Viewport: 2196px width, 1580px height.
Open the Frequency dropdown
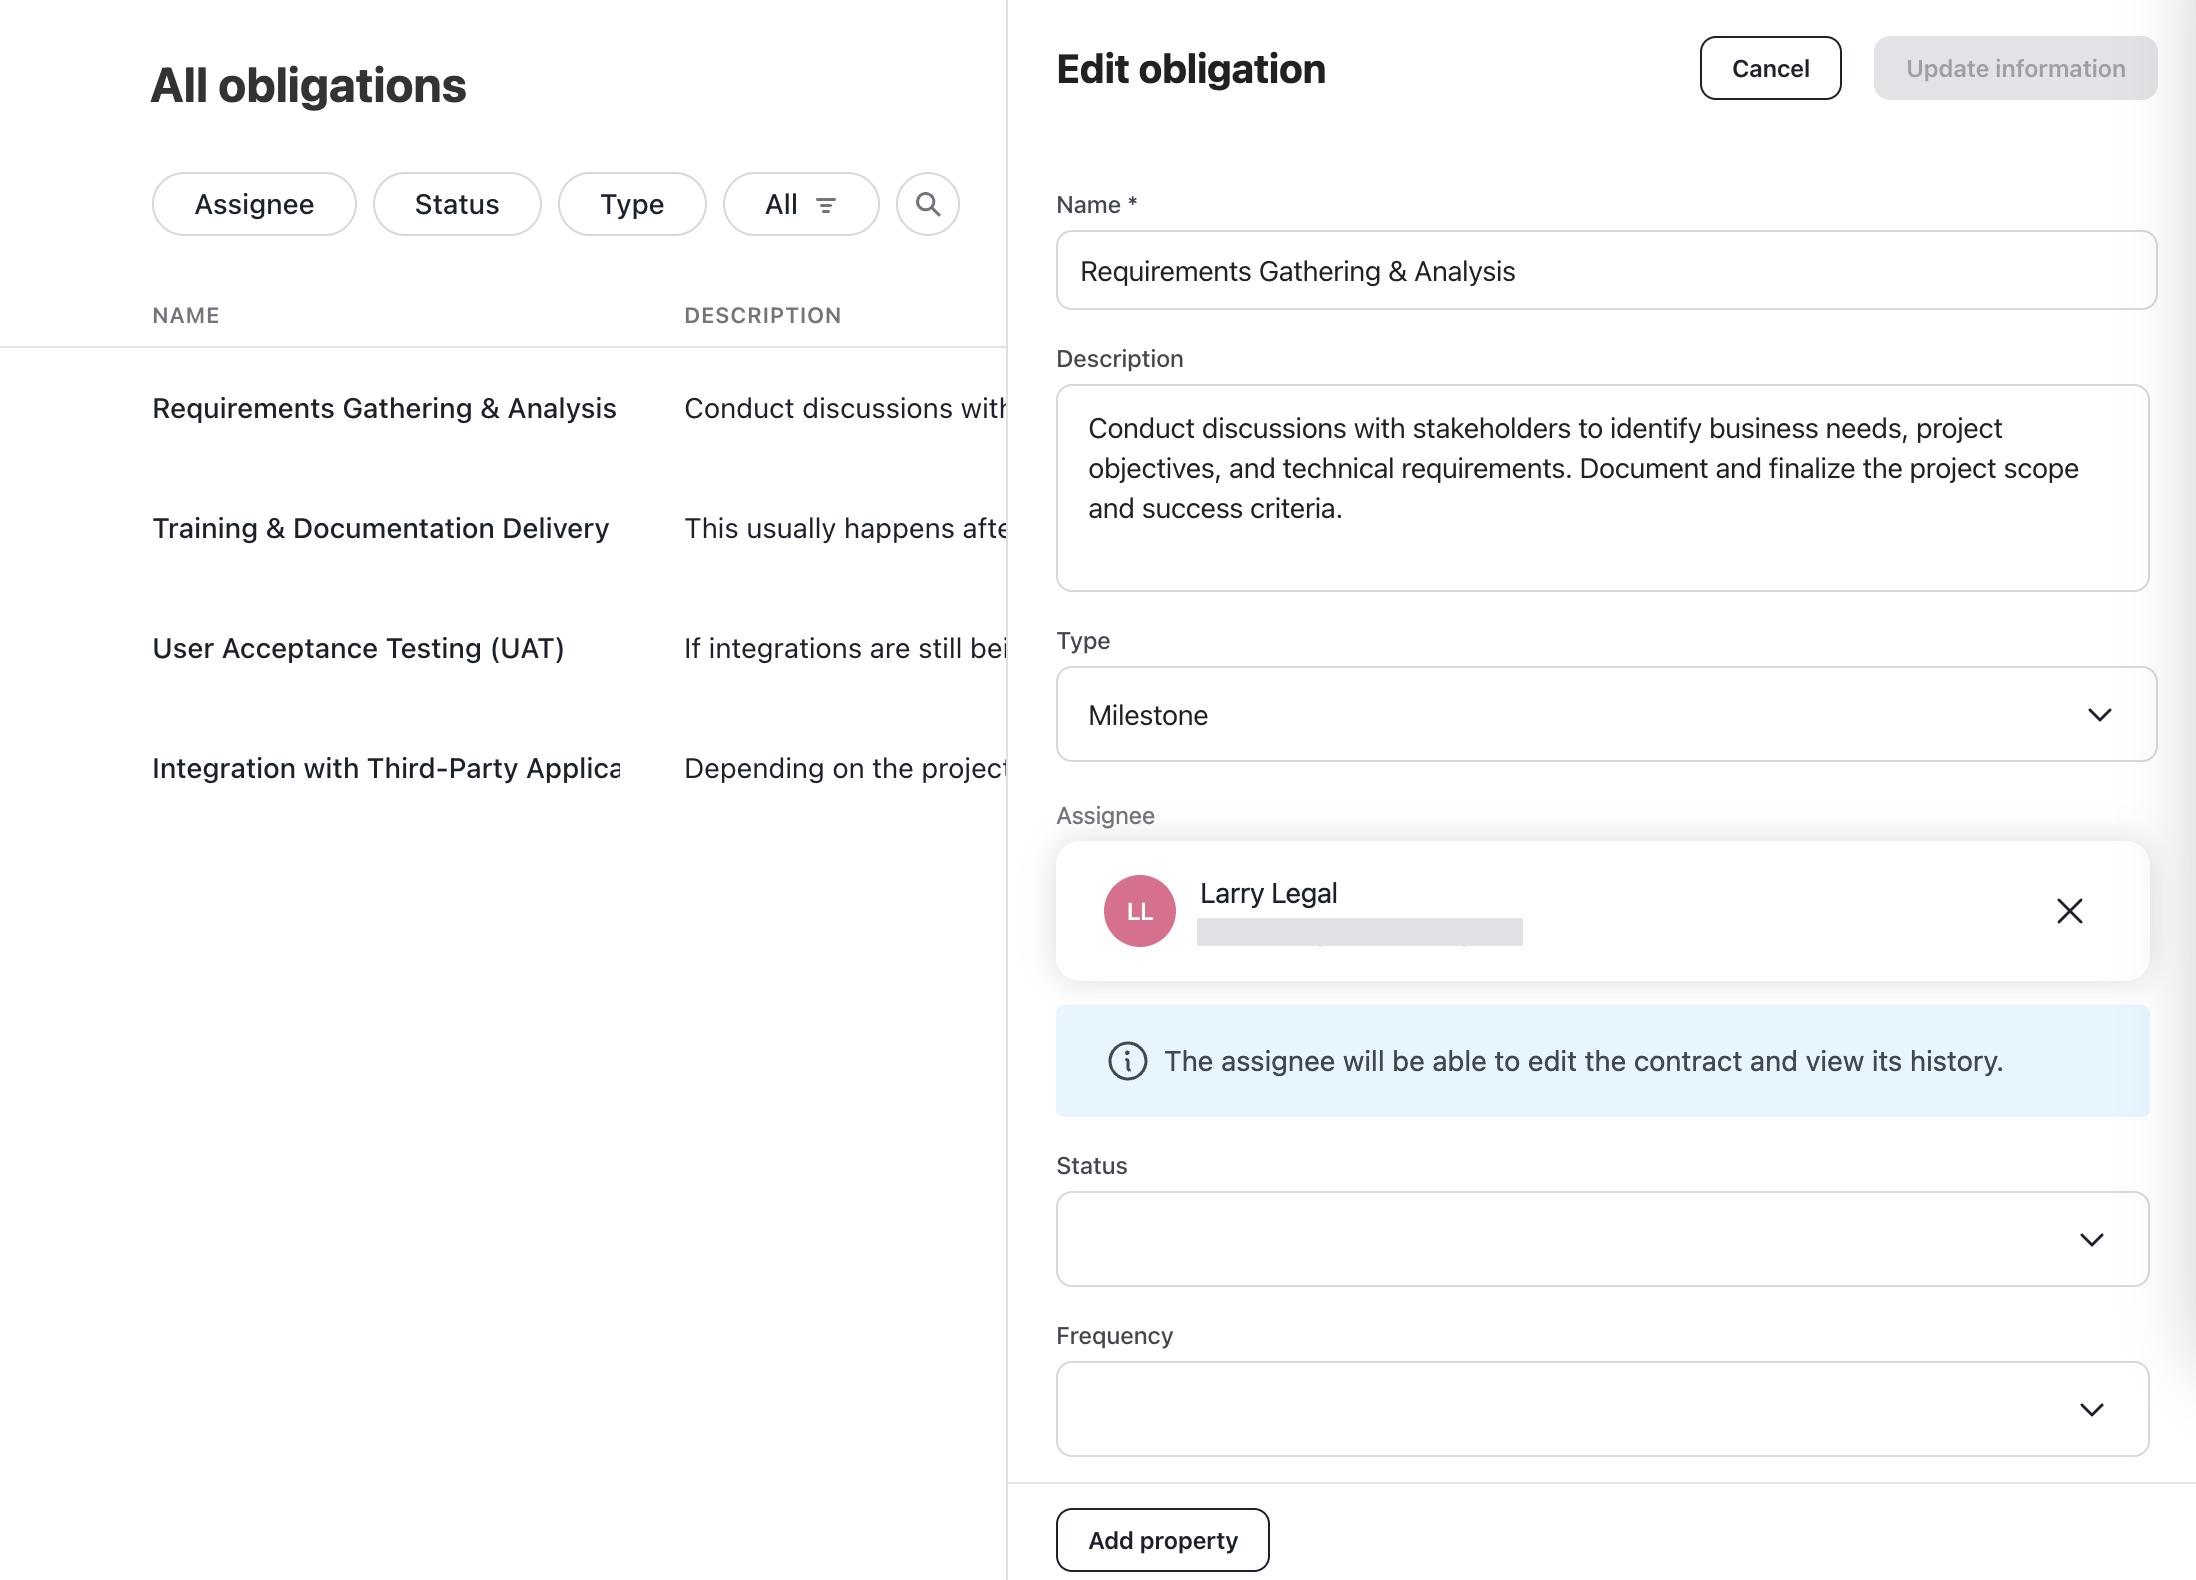click(x=1601, y=1409)
